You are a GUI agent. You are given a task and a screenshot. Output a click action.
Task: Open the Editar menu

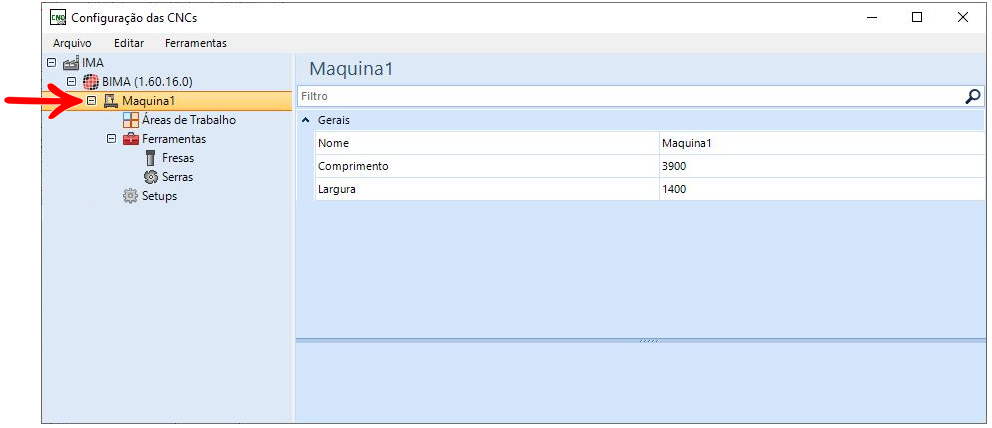[x=129, y=43]
